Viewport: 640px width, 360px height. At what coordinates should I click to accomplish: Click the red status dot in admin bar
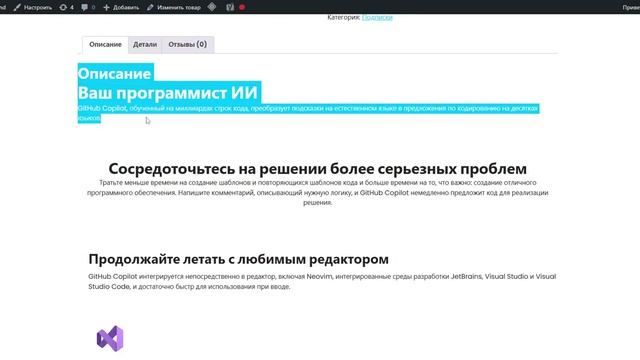(x=242, y=7)
